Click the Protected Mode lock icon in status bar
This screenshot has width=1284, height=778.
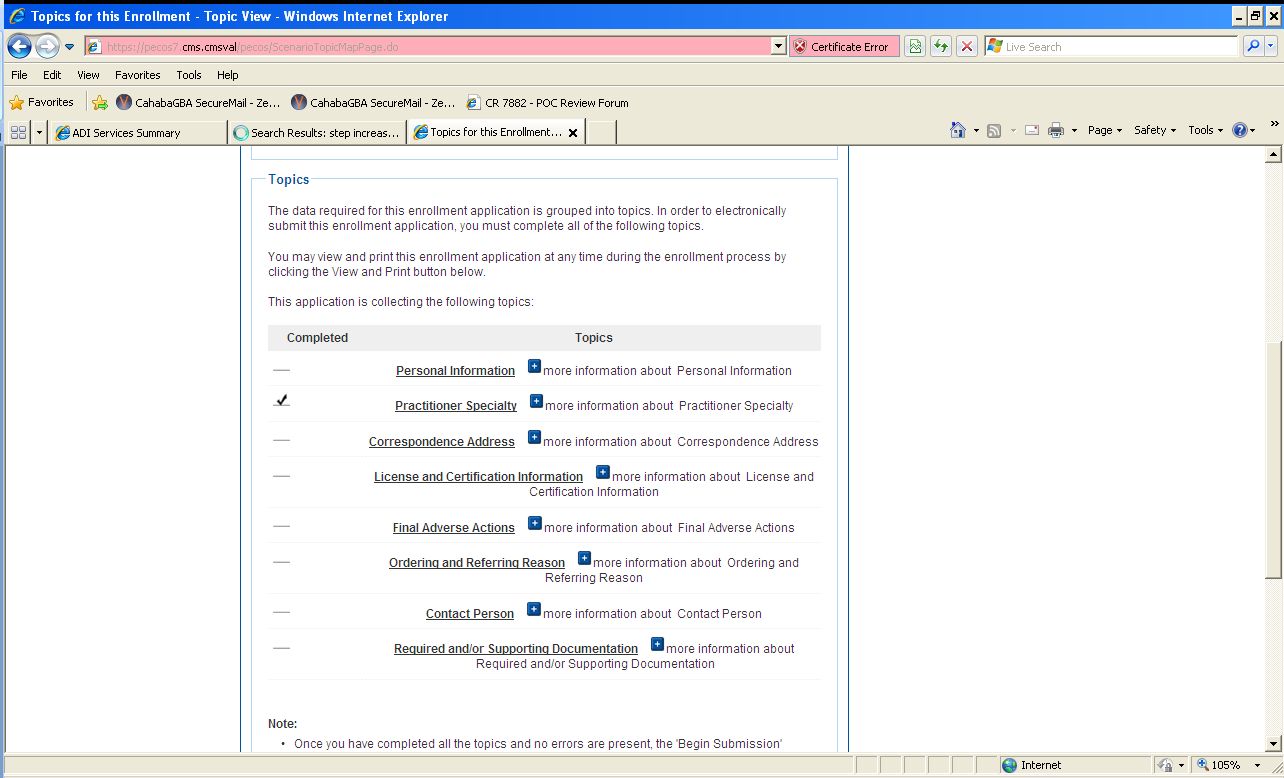(x=1165, y=765)
